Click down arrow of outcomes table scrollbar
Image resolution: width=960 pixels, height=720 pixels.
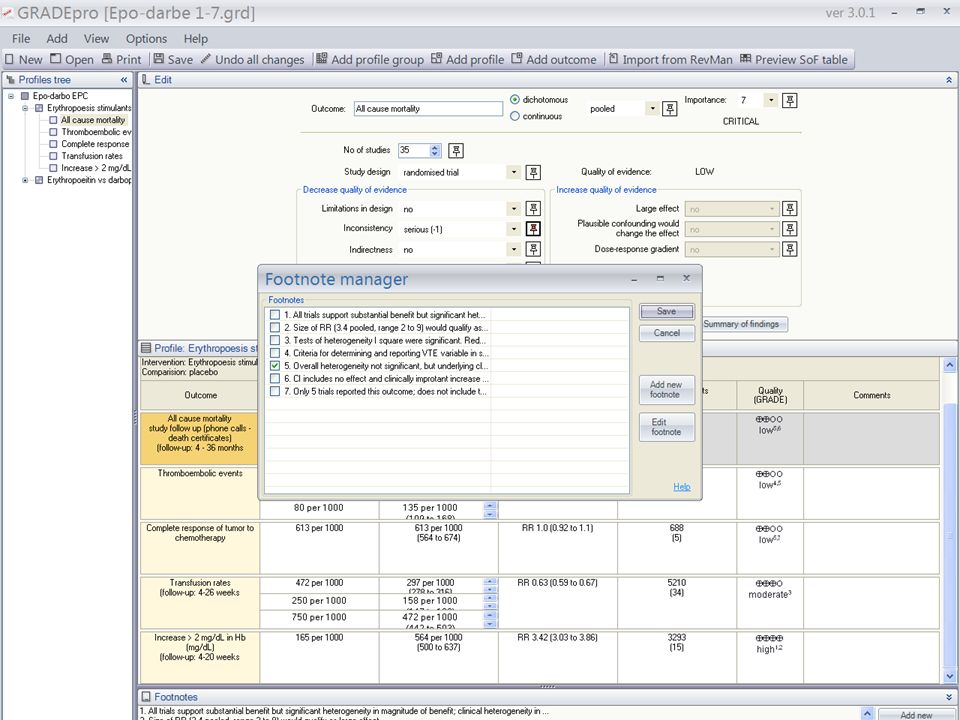(x=950, y=676)
